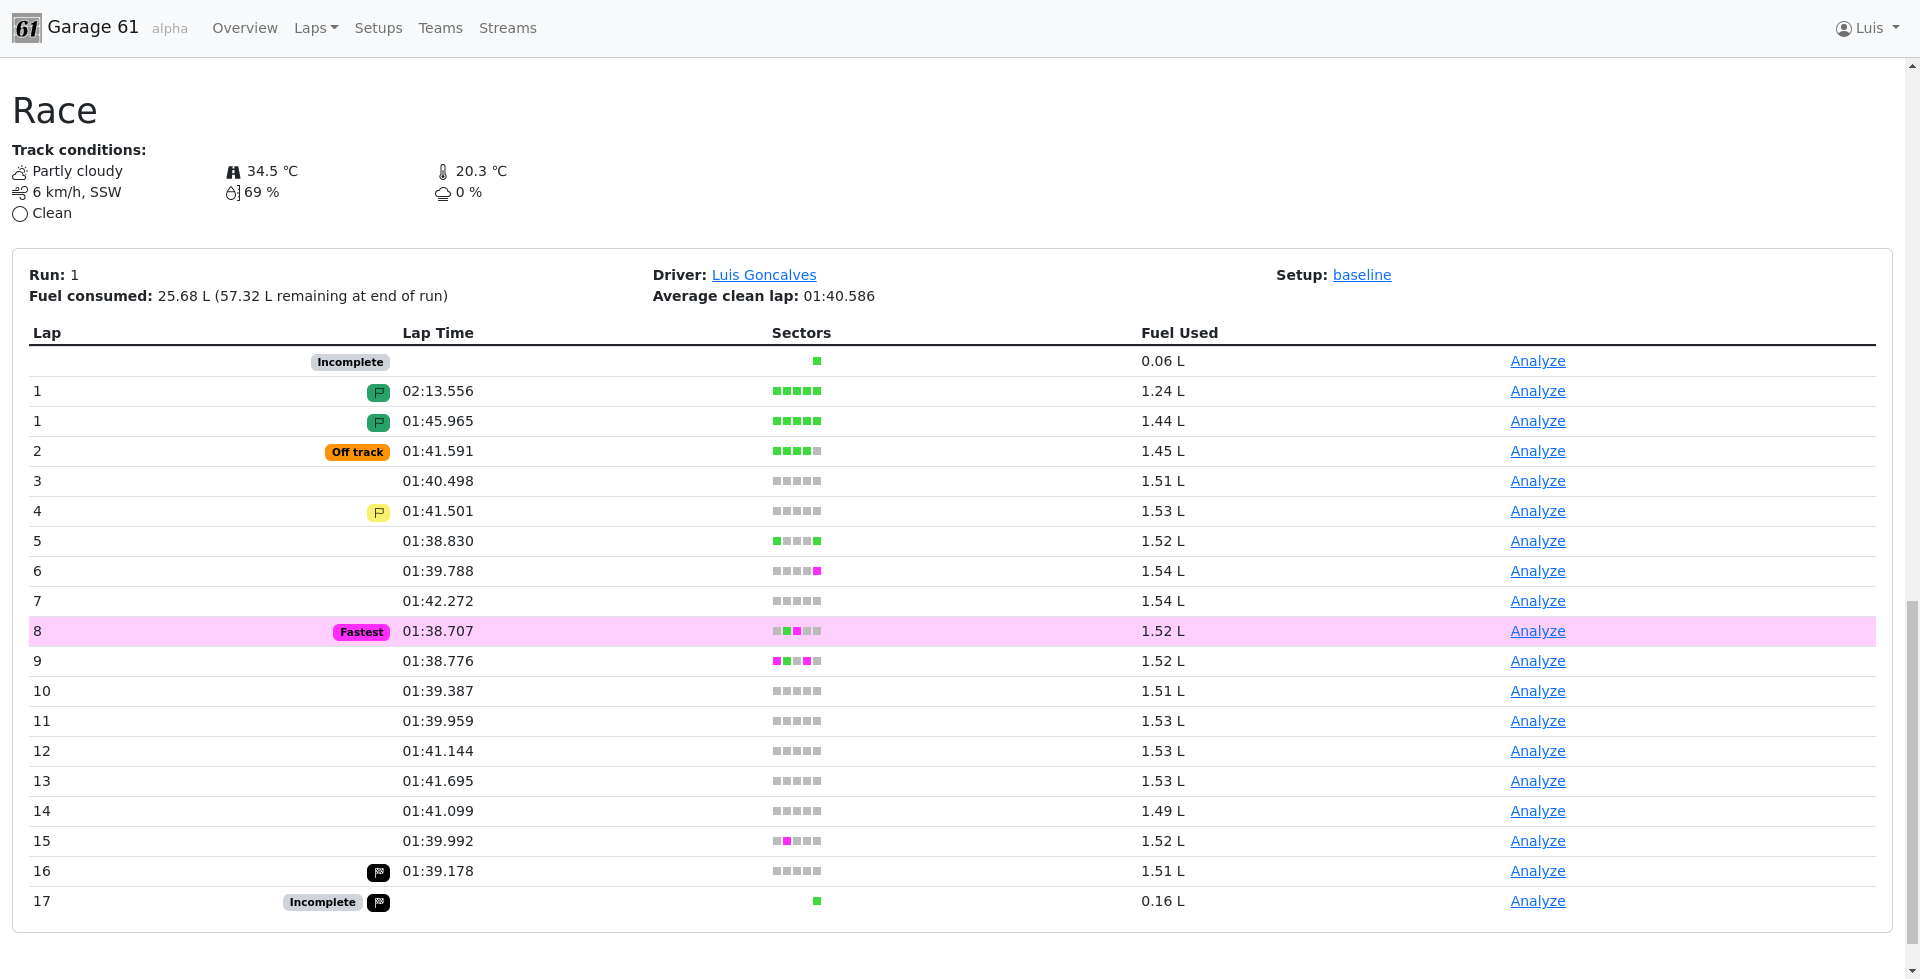Analyze lap 13
This screenshot has height=979, width=1920.
1538,781
